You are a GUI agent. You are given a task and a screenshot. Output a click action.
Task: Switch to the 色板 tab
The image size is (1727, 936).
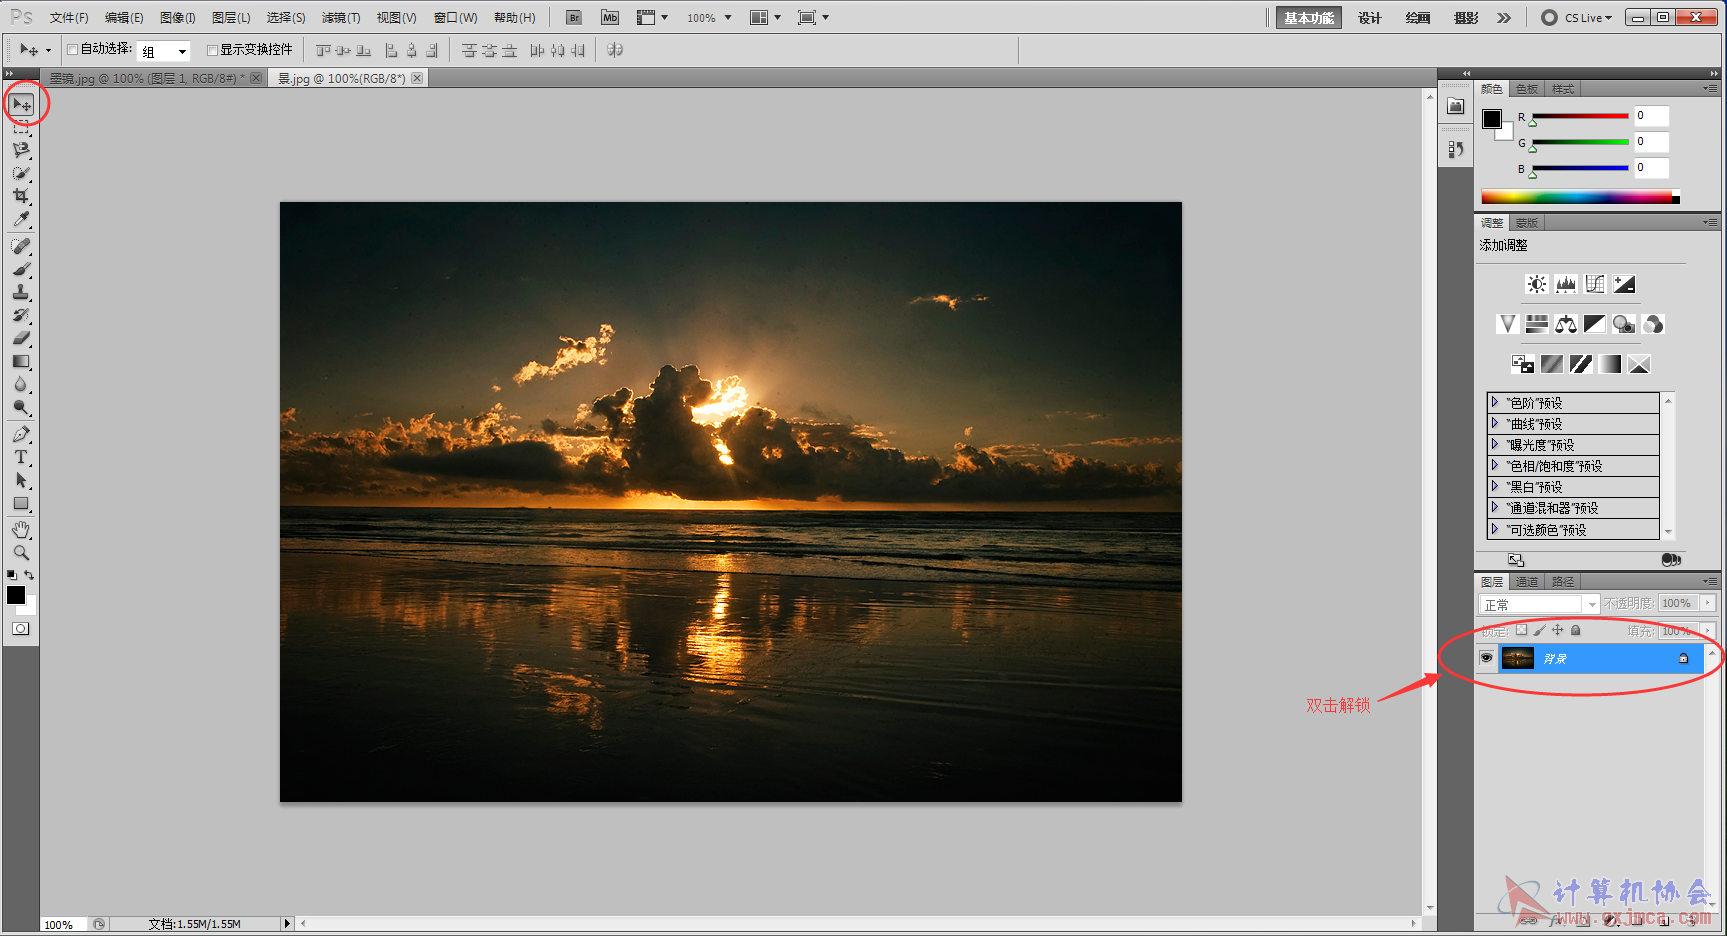pyautogui.click(x=1527, y=89)
